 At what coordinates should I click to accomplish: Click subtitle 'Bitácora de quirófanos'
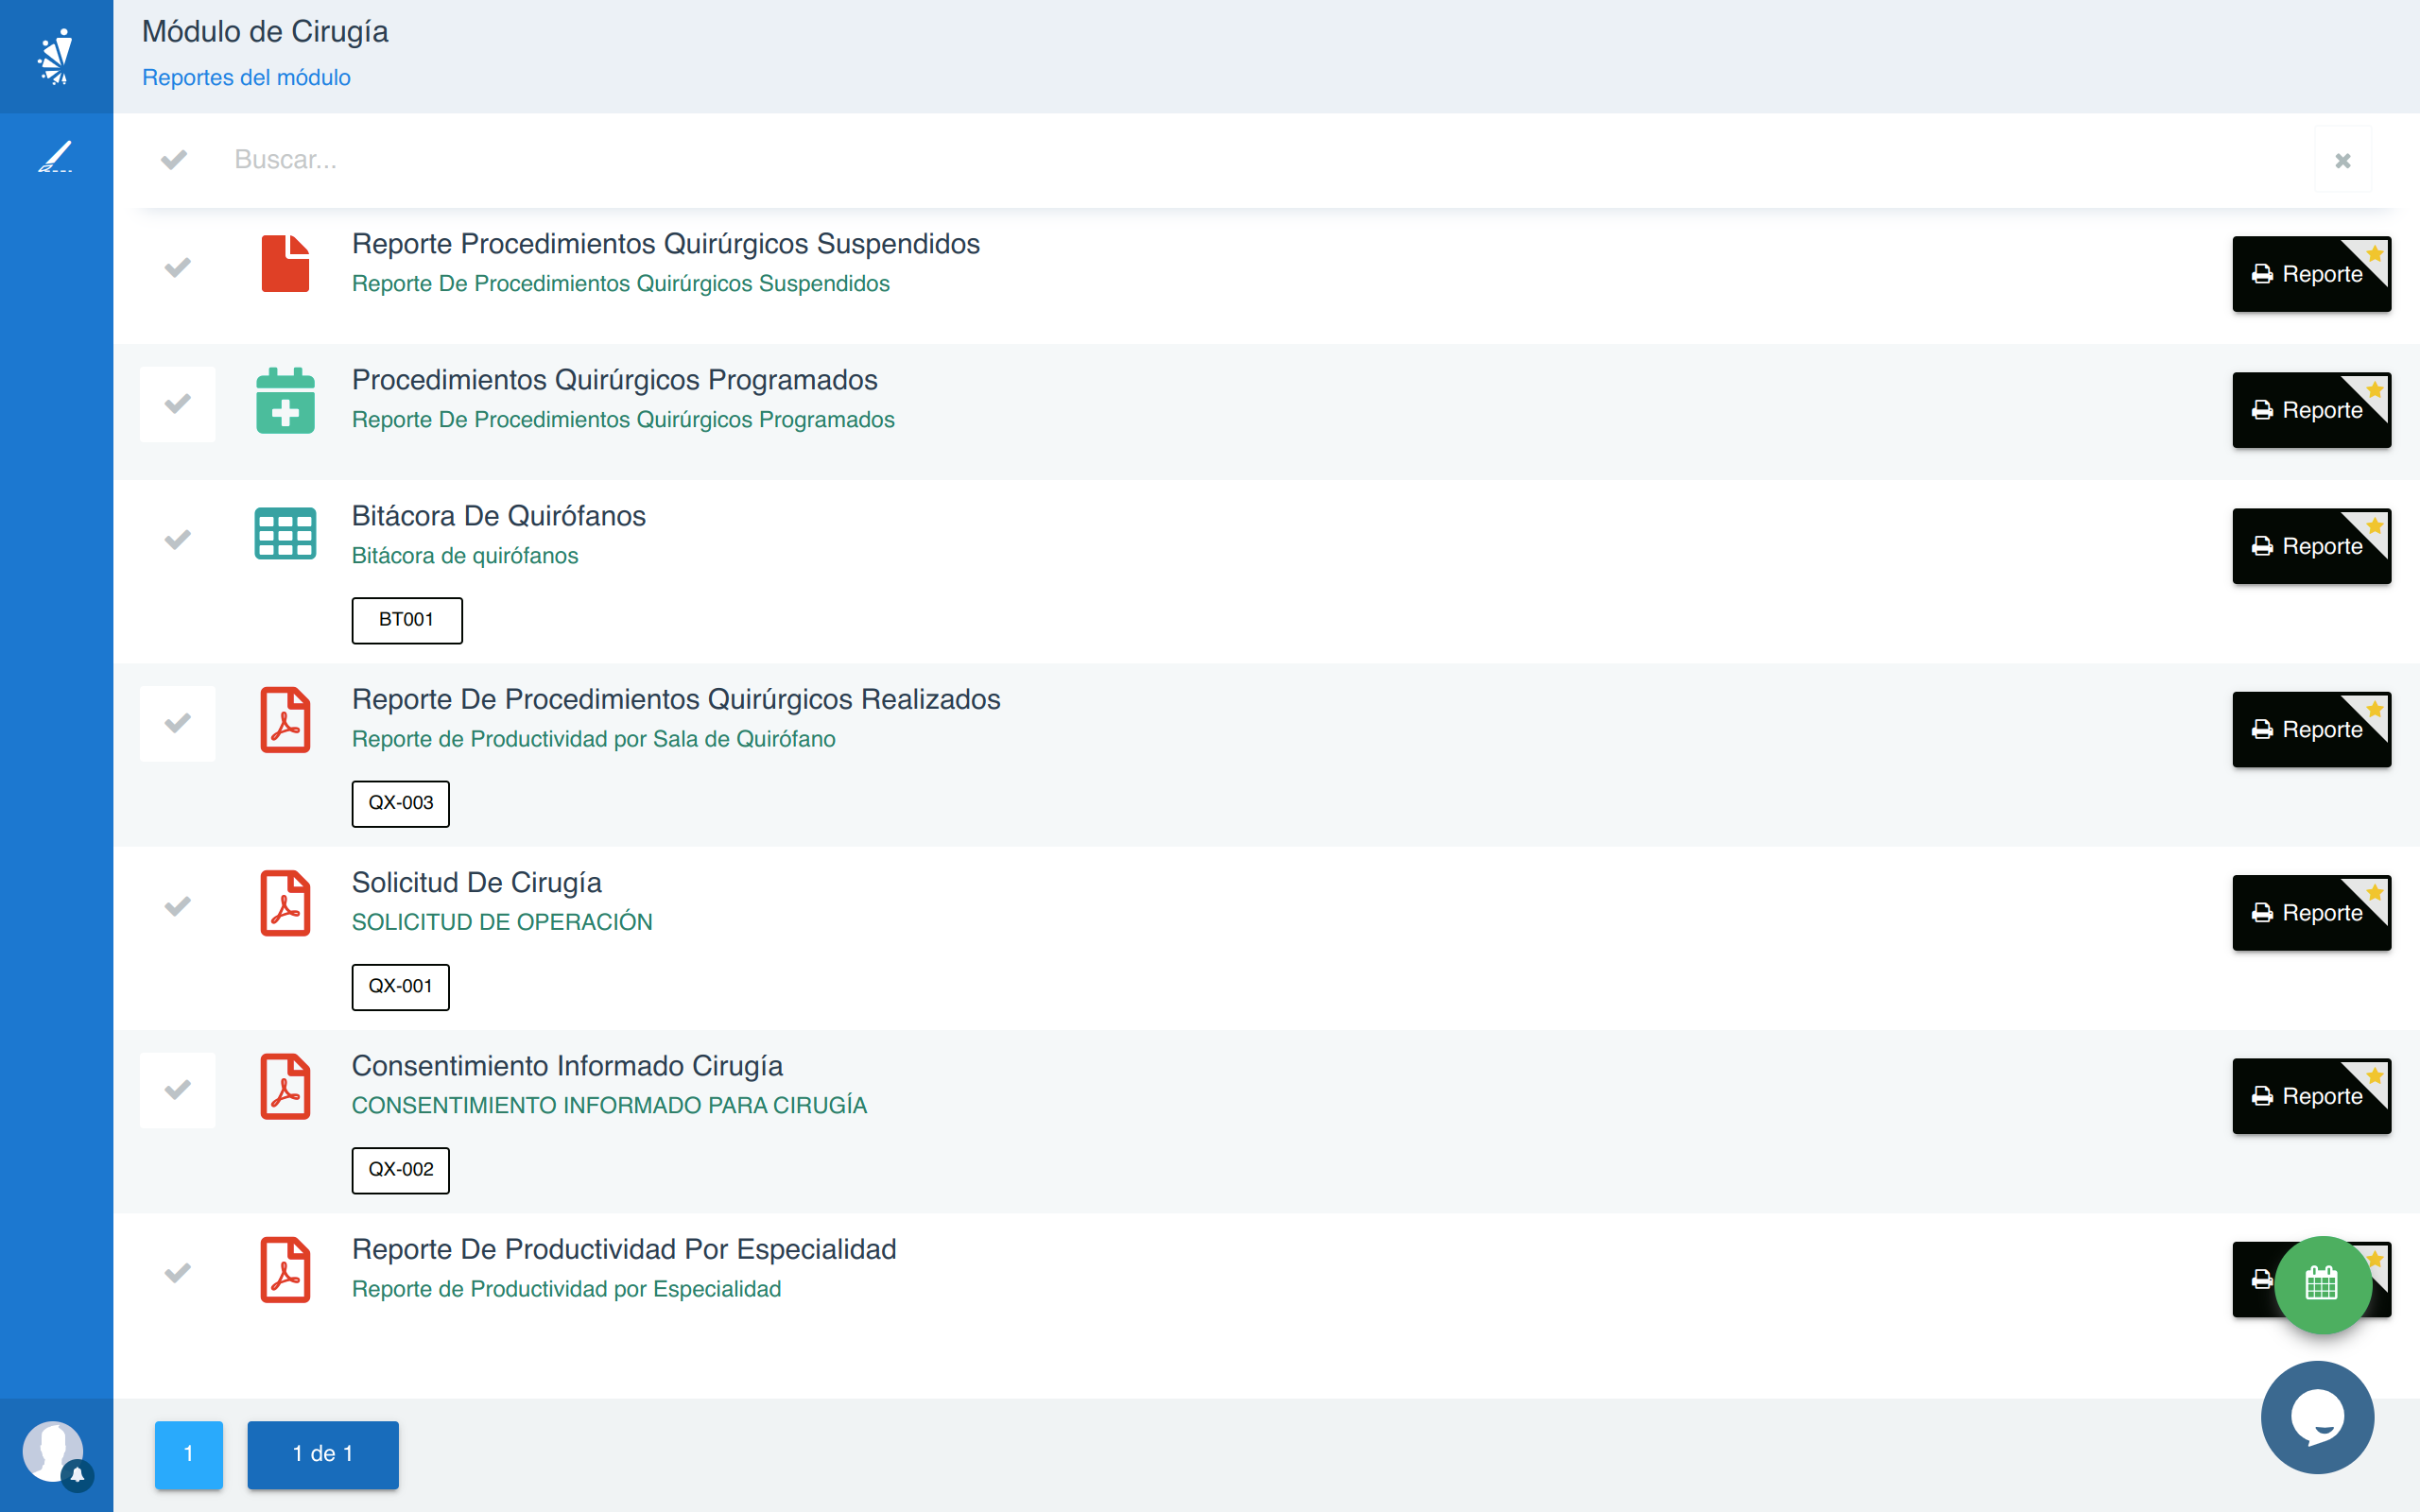pyautogui.click(x=465, y=556)
